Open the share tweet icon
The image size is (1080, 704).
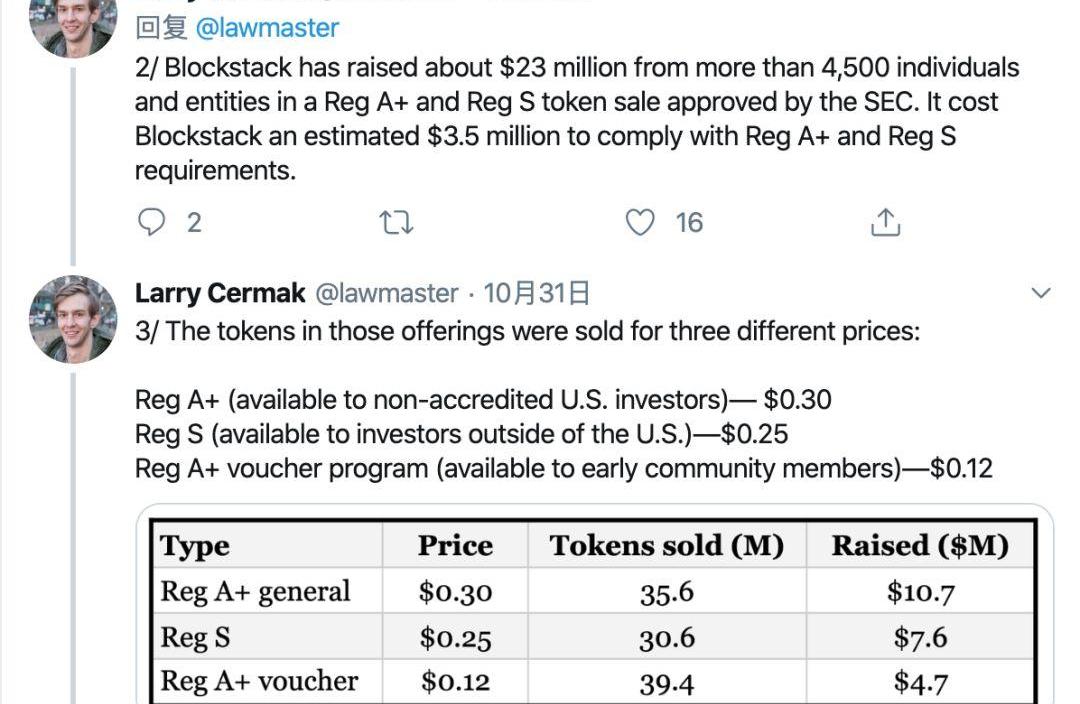tap(886, 222)
